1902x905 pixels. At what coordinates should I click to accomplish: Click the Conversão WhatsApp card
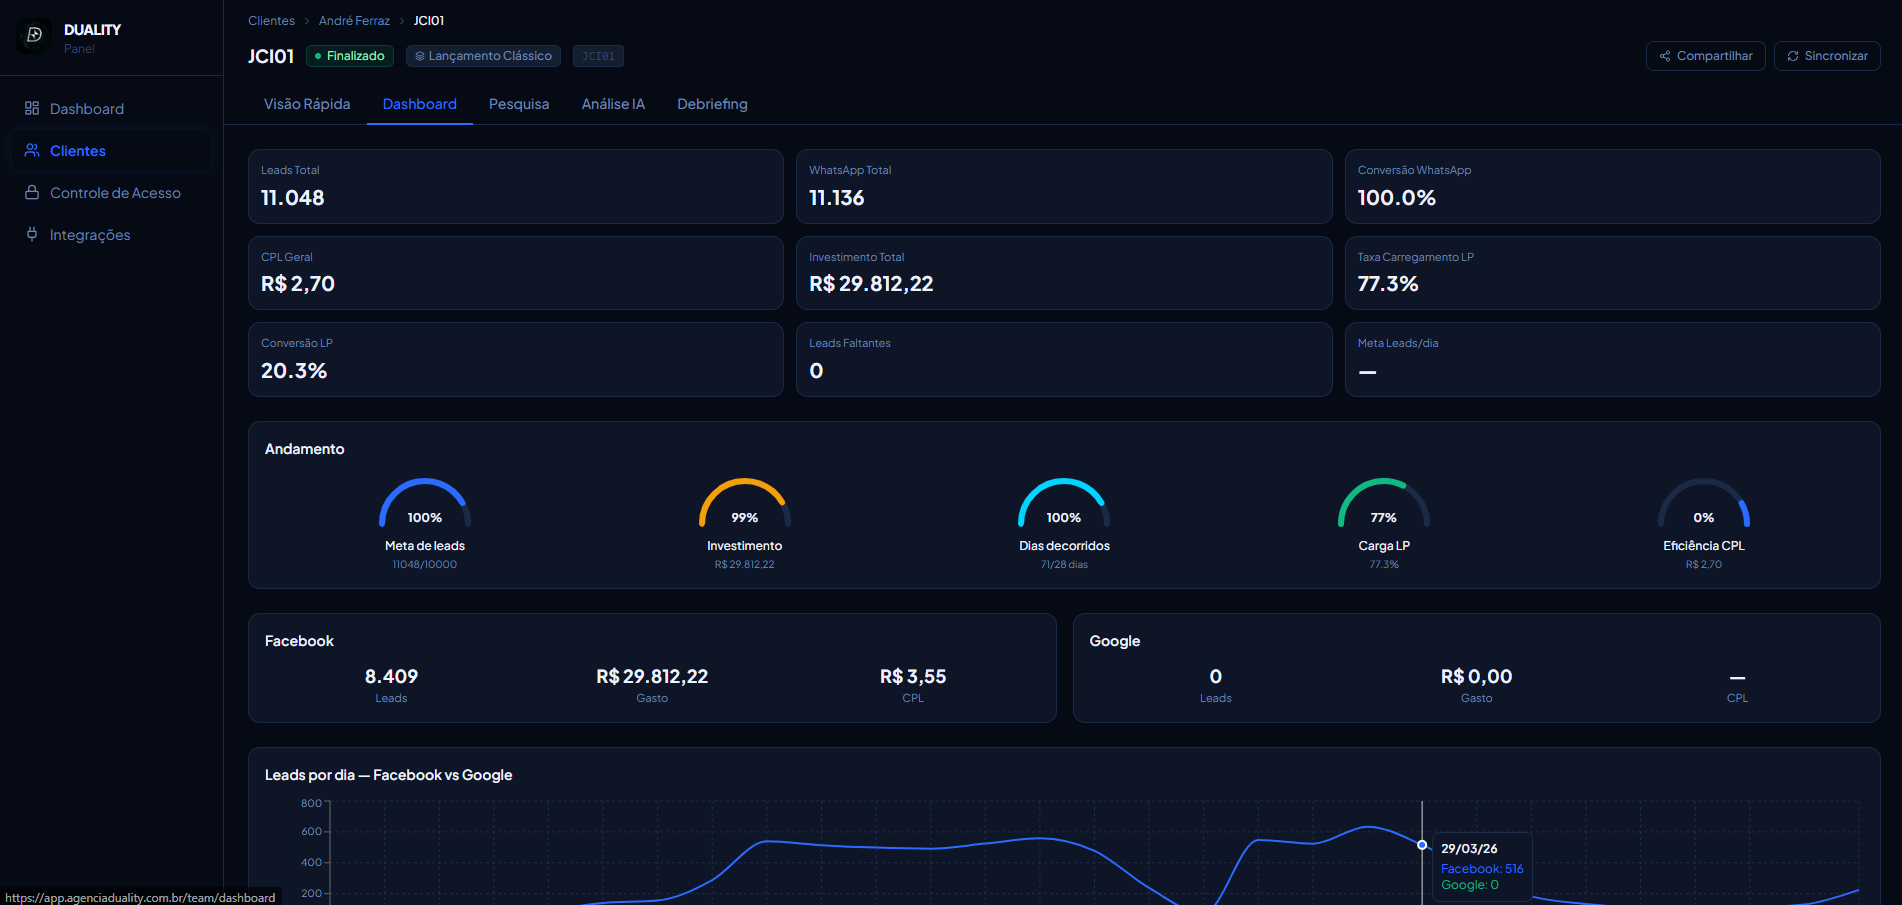(1613, 186)
